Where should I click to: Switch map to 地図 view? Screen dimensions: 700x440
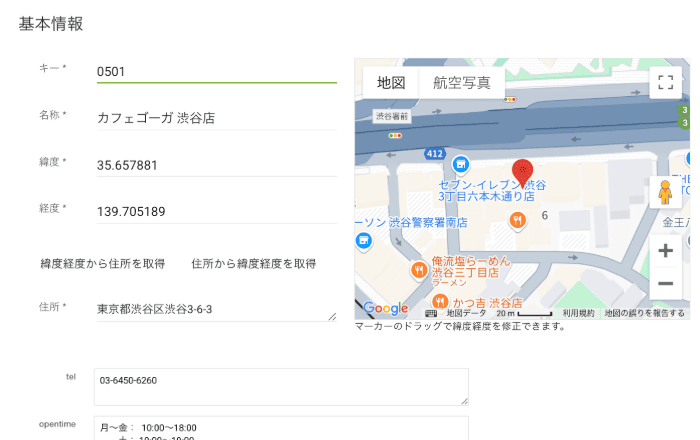point(391,83)
